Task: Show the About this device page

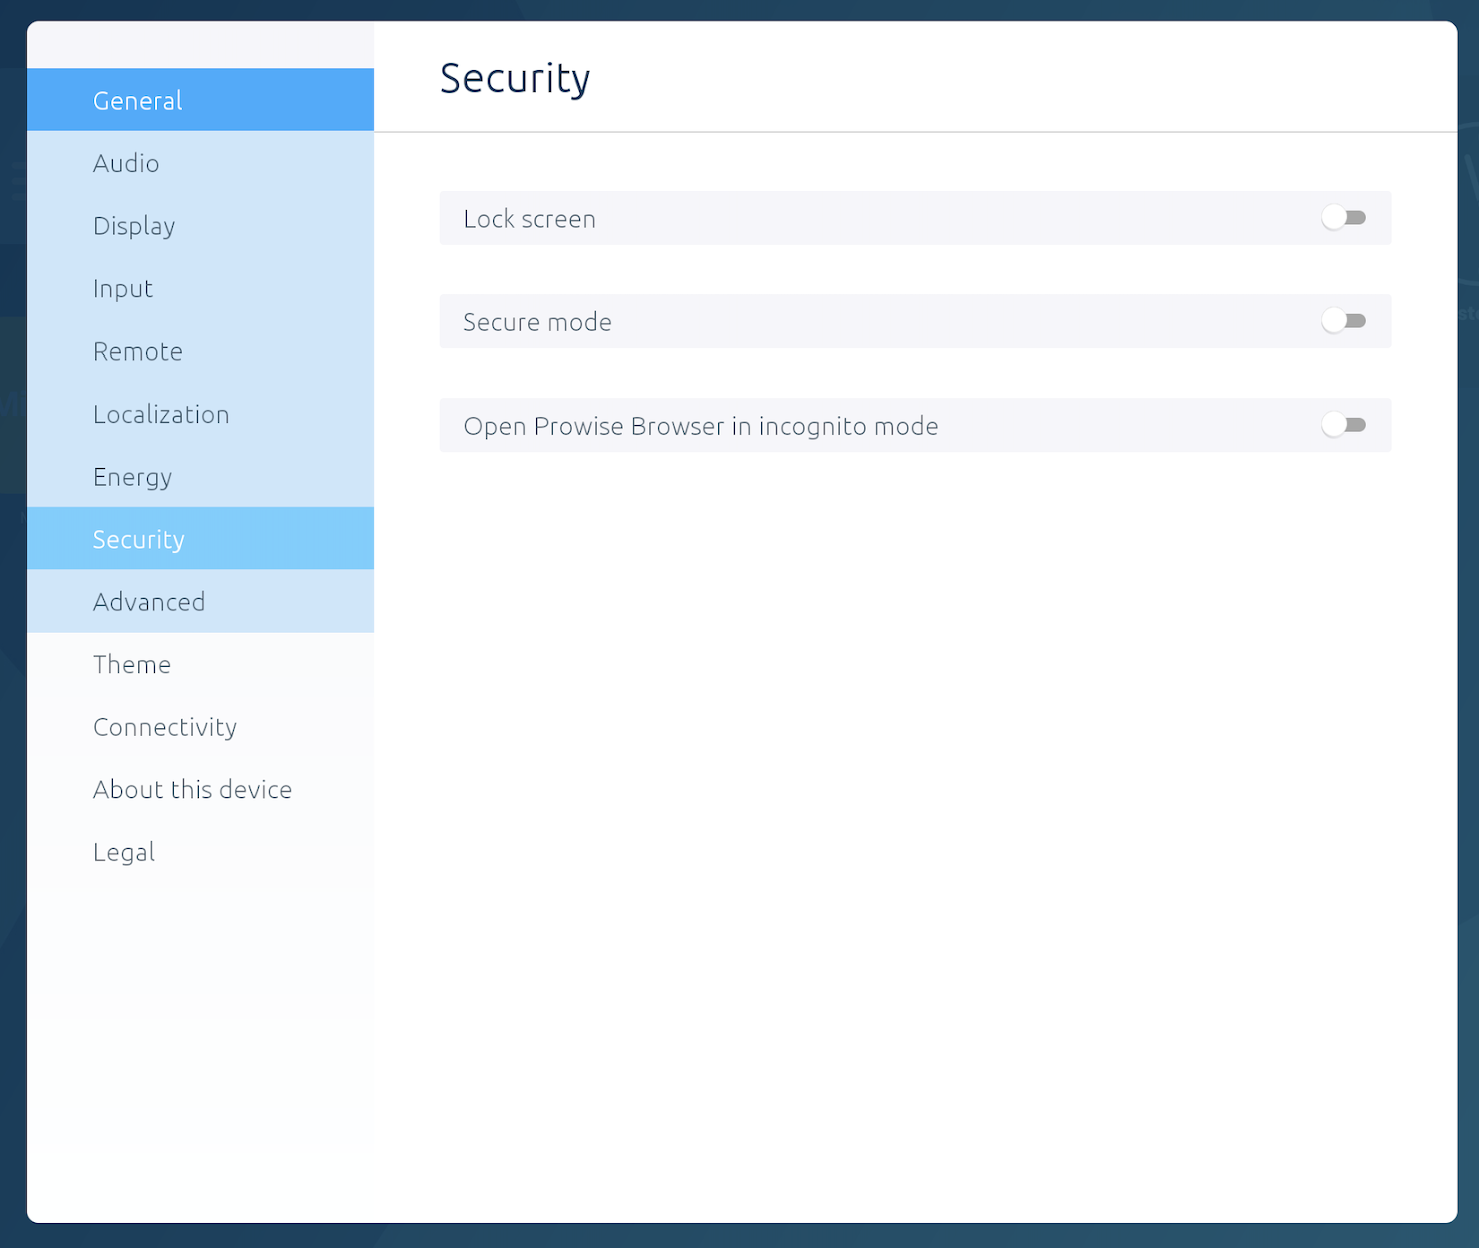Action: coord(192,790)
